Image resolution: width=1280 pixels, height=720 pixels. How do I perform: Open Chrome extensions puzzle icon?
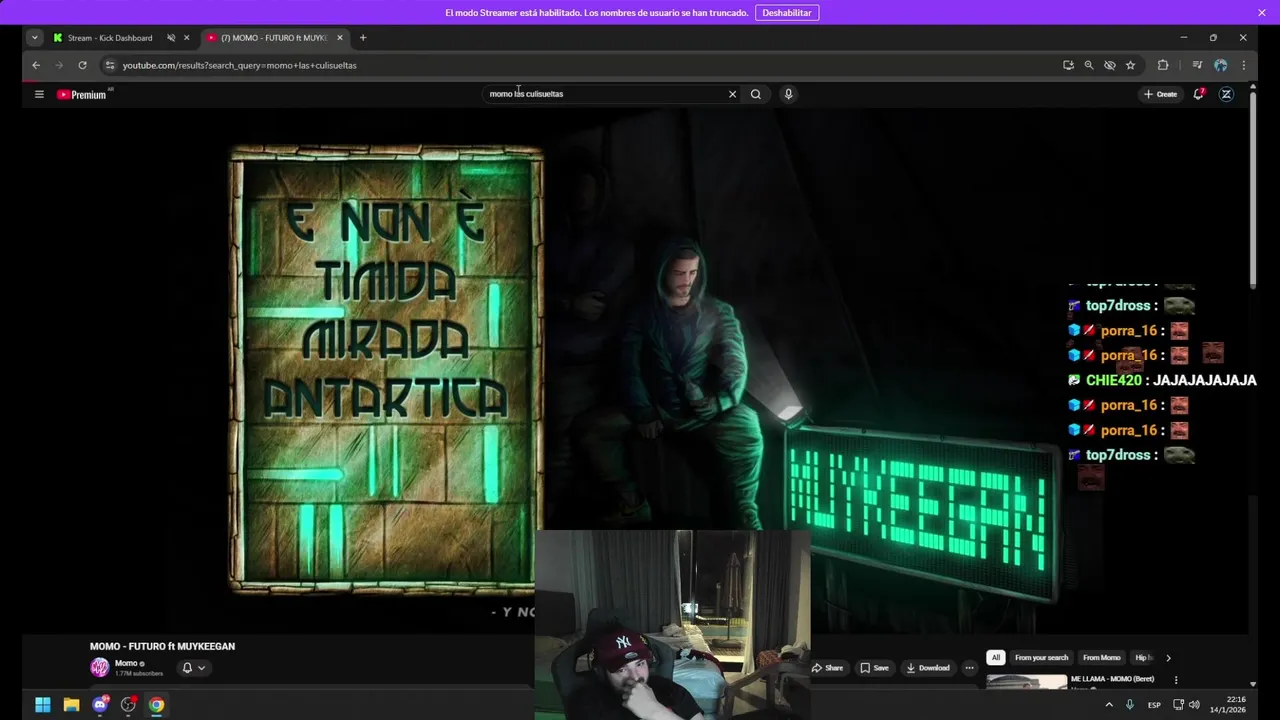(1162, 65)
